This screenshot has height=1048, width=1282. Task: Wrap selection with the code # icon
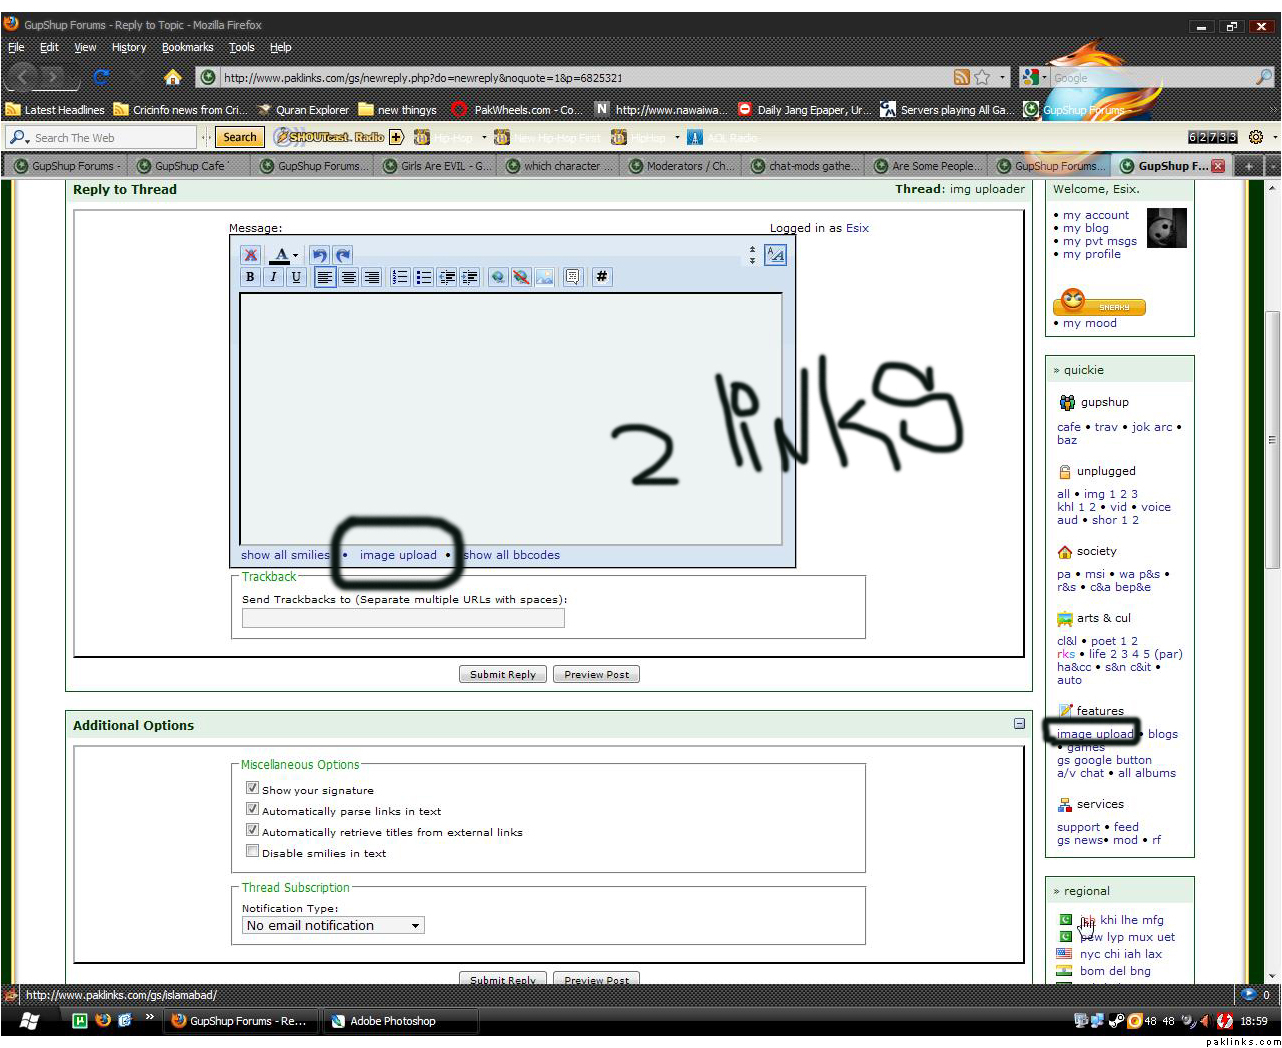tap(602, 277)
